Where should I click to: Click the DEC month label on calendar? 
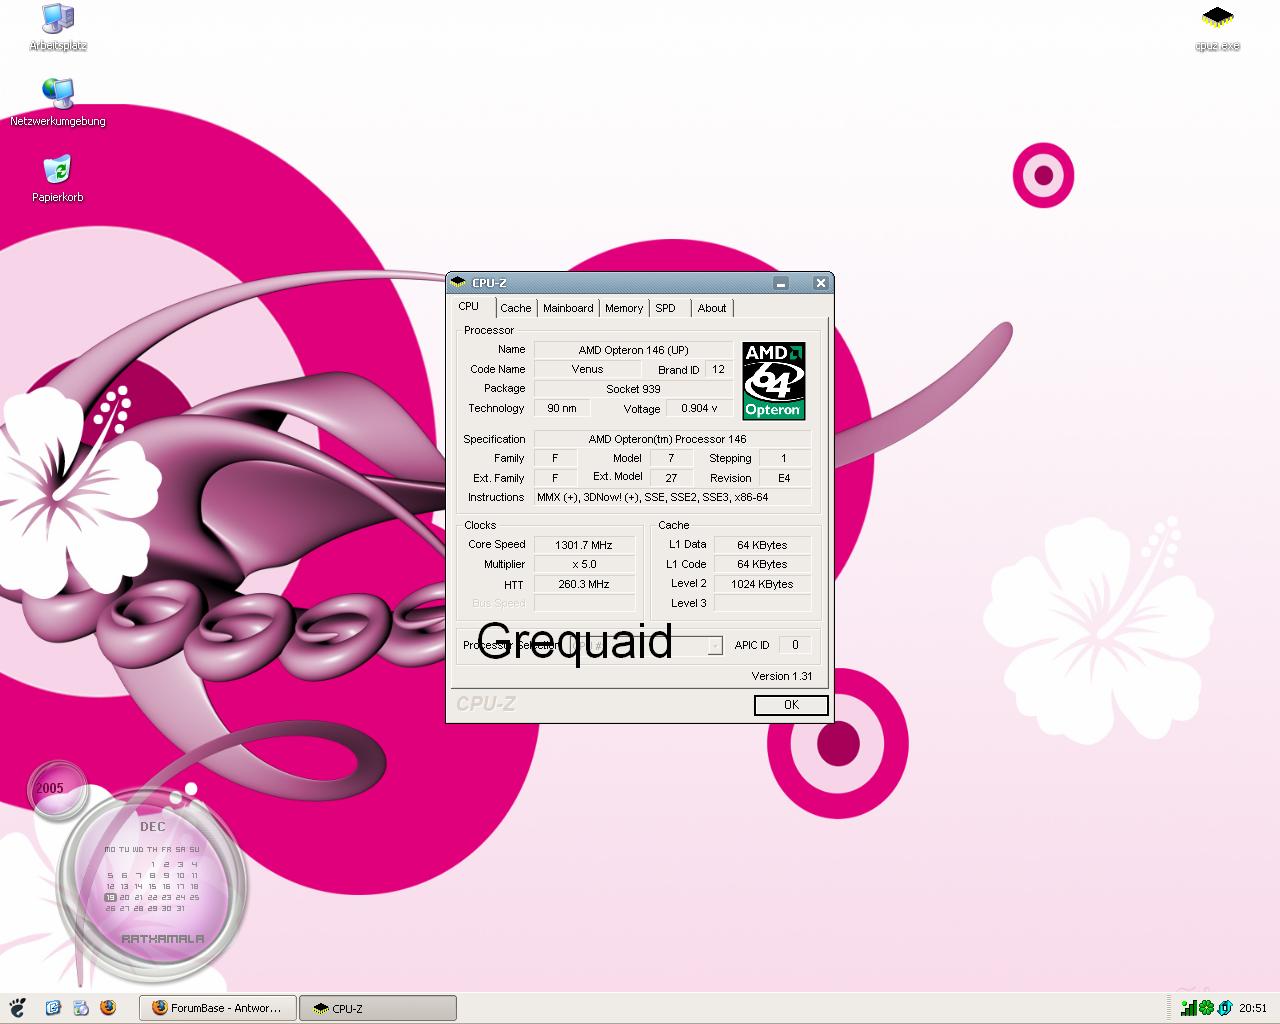coord(153,827)
